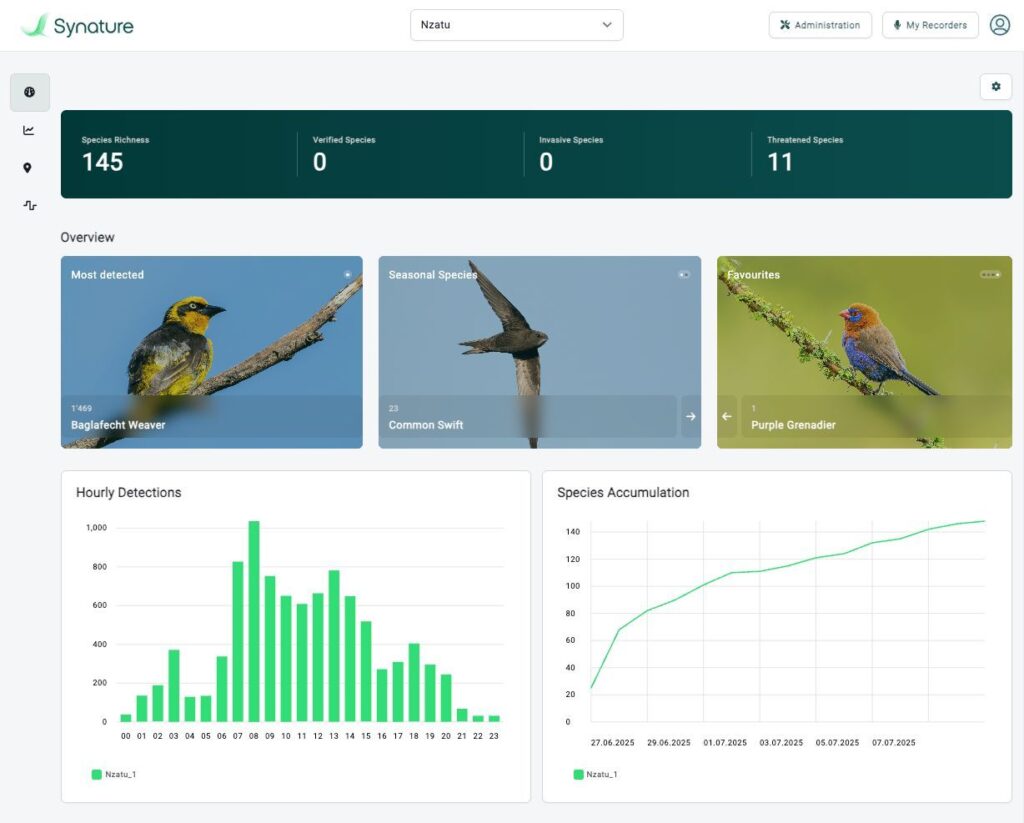1024x823 pixels.
Task: Open the Administration page
Action: (819, 25)
